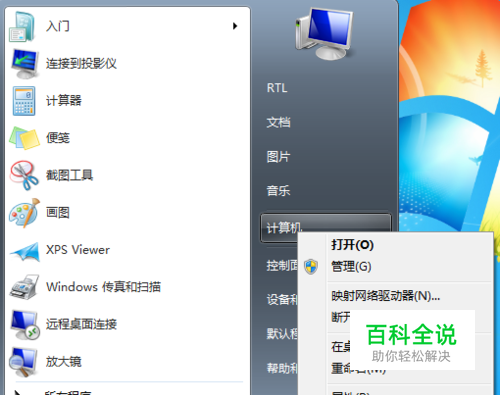
Task: Click the 连接到投影仪 projector icon
Action: pos(25,64)
